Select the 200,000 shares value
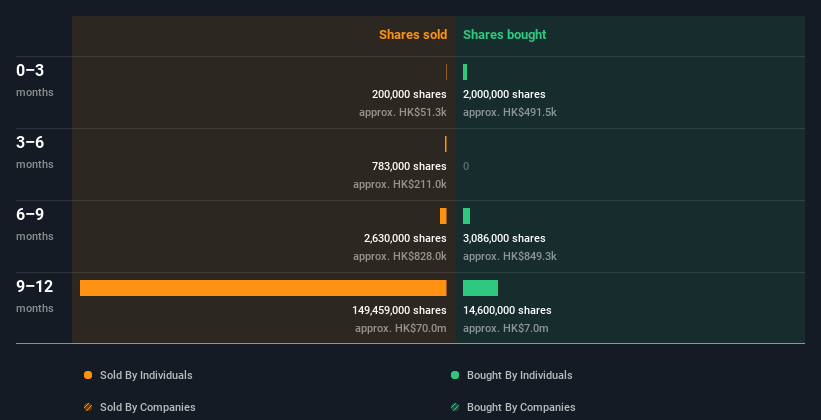The image size is (821, 420). 409,94
